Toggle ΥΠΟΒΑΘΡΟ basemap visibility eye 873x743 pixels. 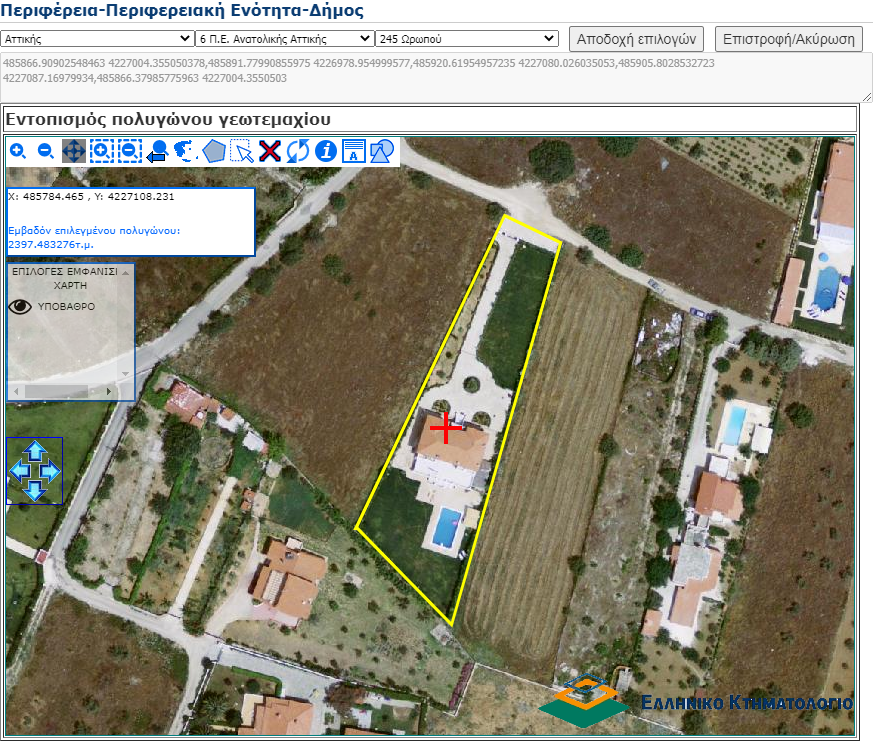point(20,307)
